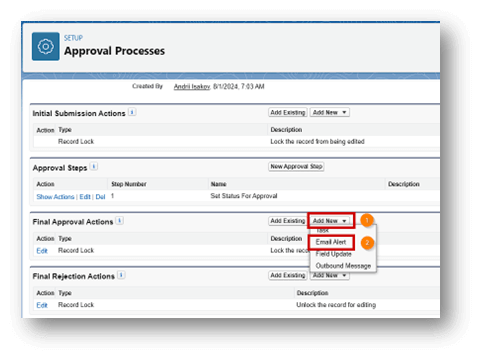The image size is (482, 360).
Task: Click Del link for approval step 1
Action: point(100,197)
